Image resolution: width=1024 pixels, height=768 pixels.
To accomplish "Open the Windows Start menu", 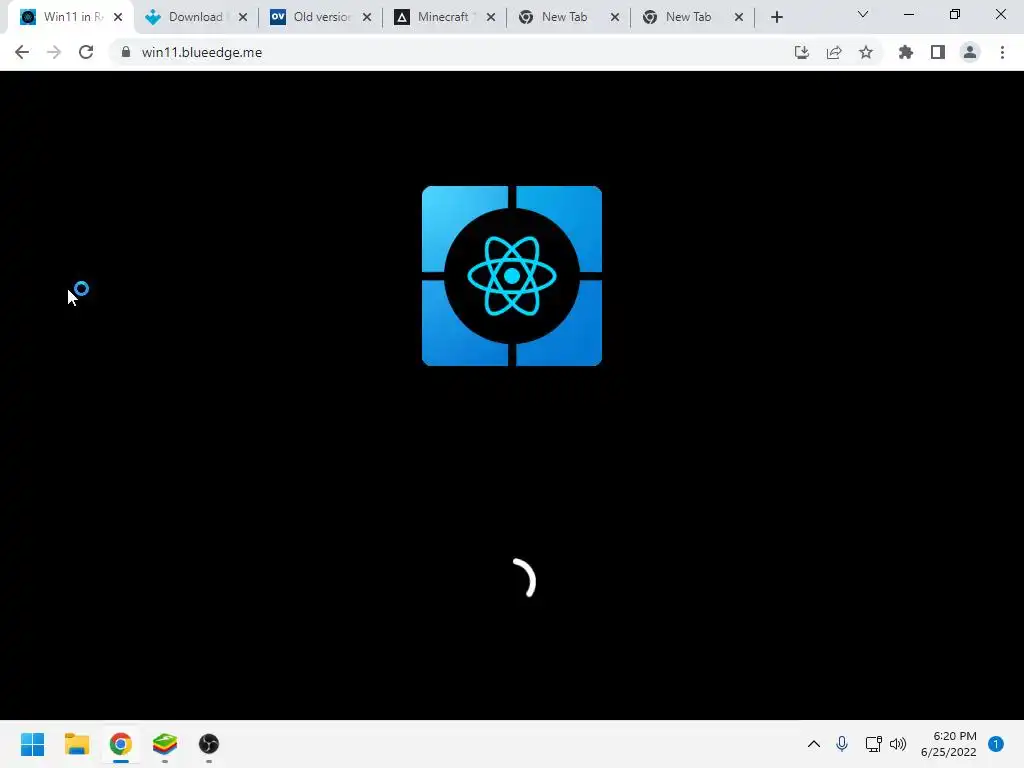I will click(33, 744).
